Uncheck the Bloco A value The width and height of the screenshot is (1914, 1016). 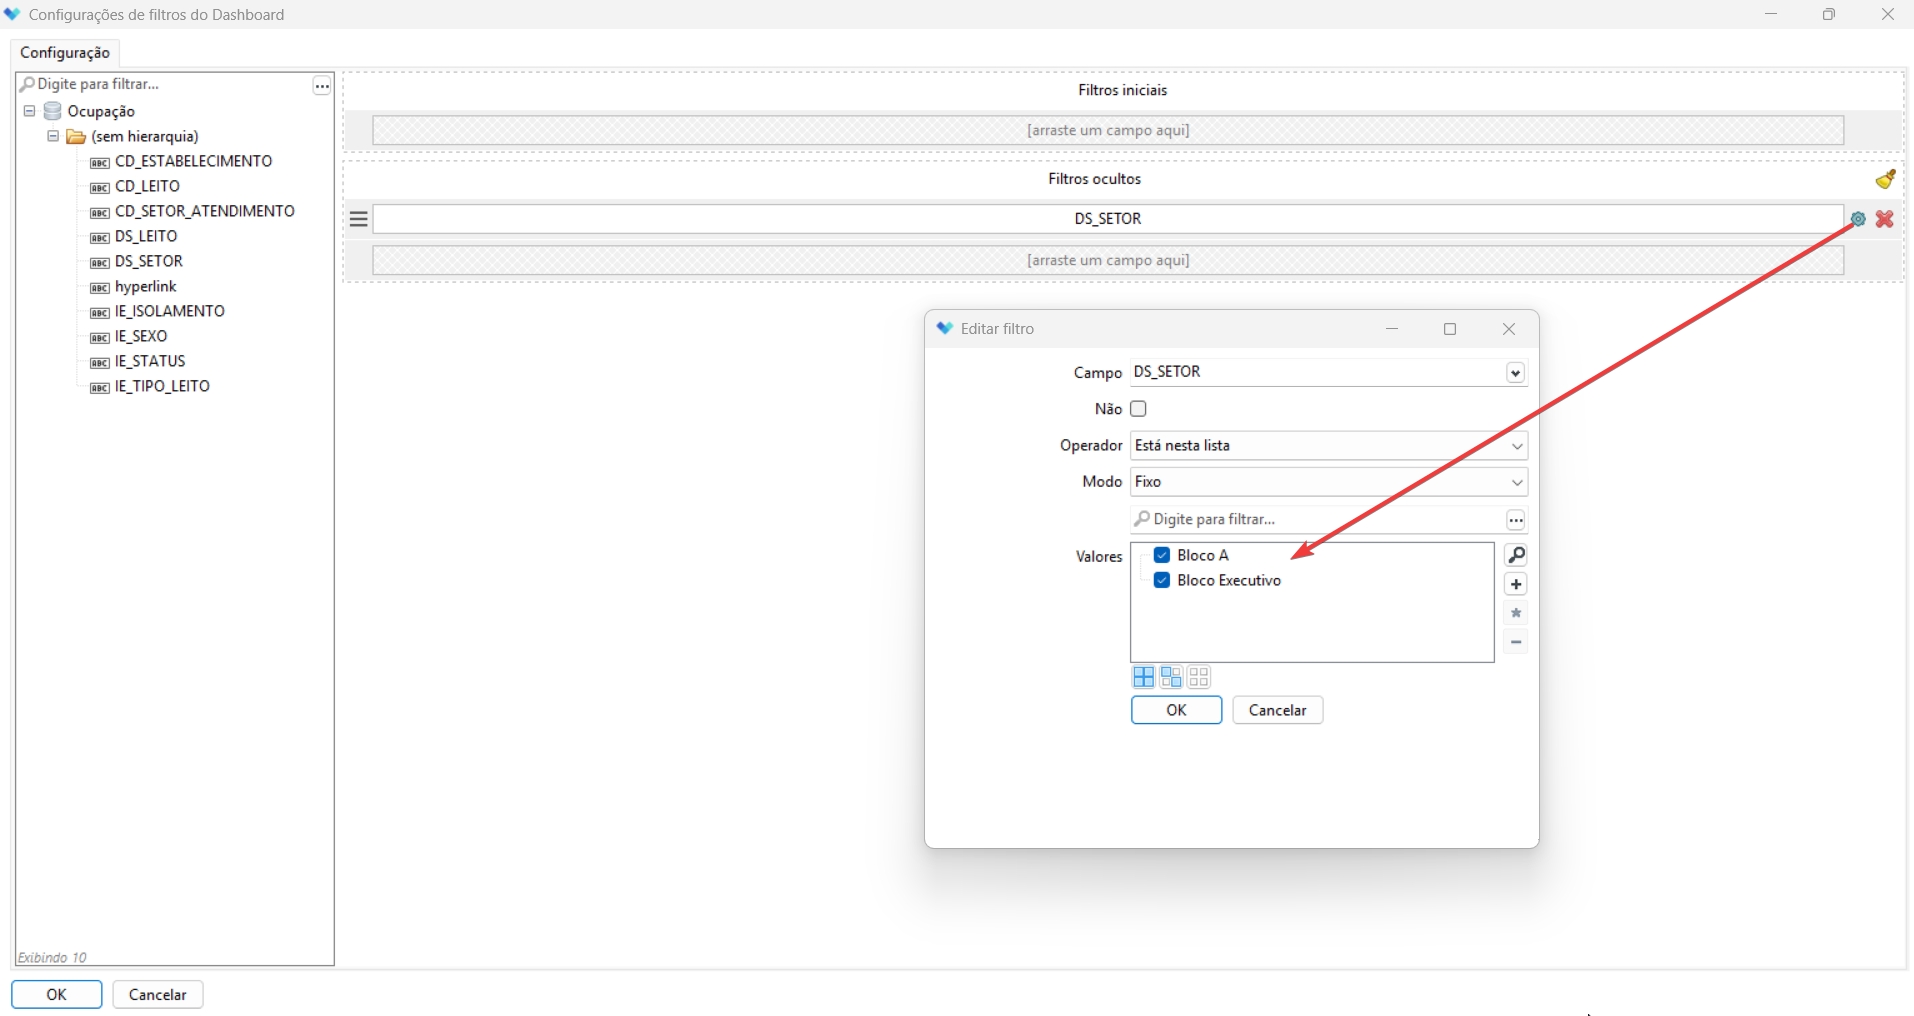[x=1162, y=555]
